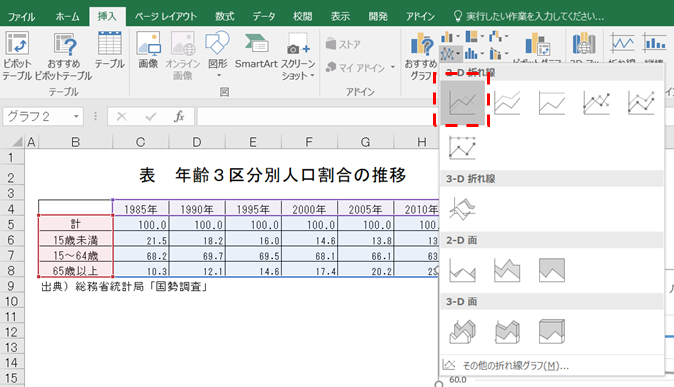The width and height of the screenshot is (674, 387).
Task: Select the 3-D Area chart
Action: pos(462,332)
